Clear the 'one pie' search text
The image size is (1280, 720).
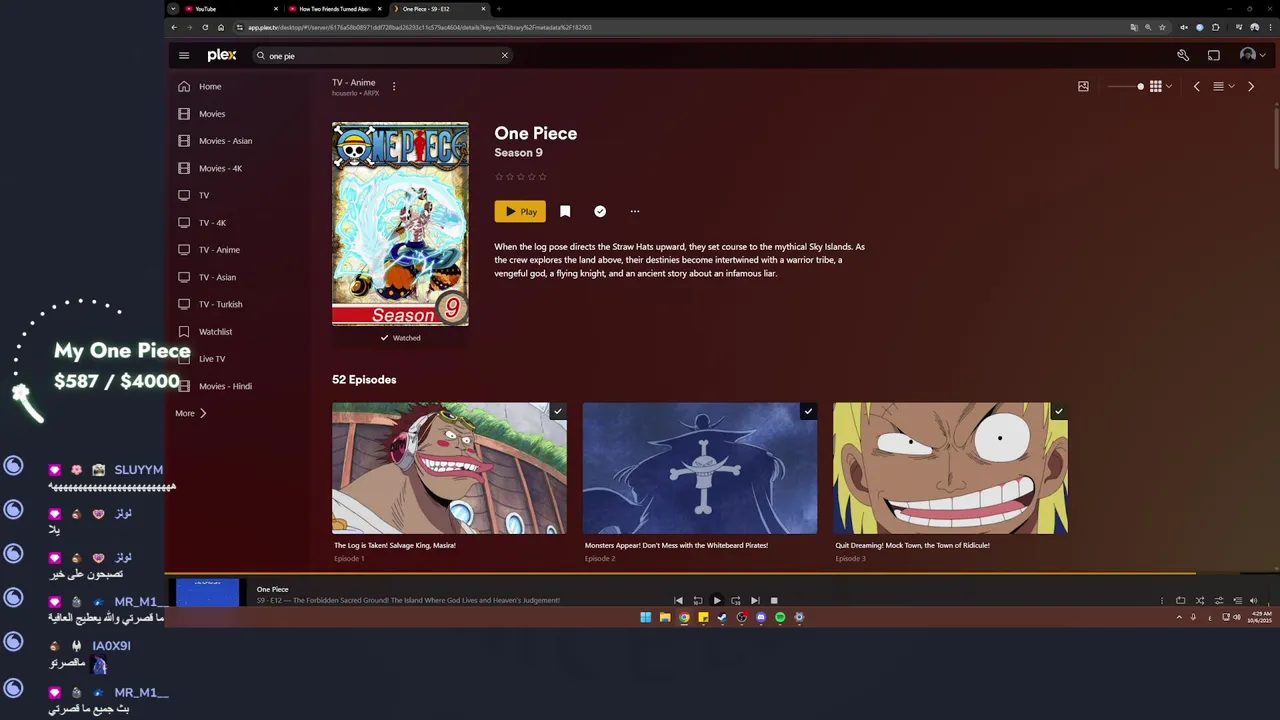point(504,56)
